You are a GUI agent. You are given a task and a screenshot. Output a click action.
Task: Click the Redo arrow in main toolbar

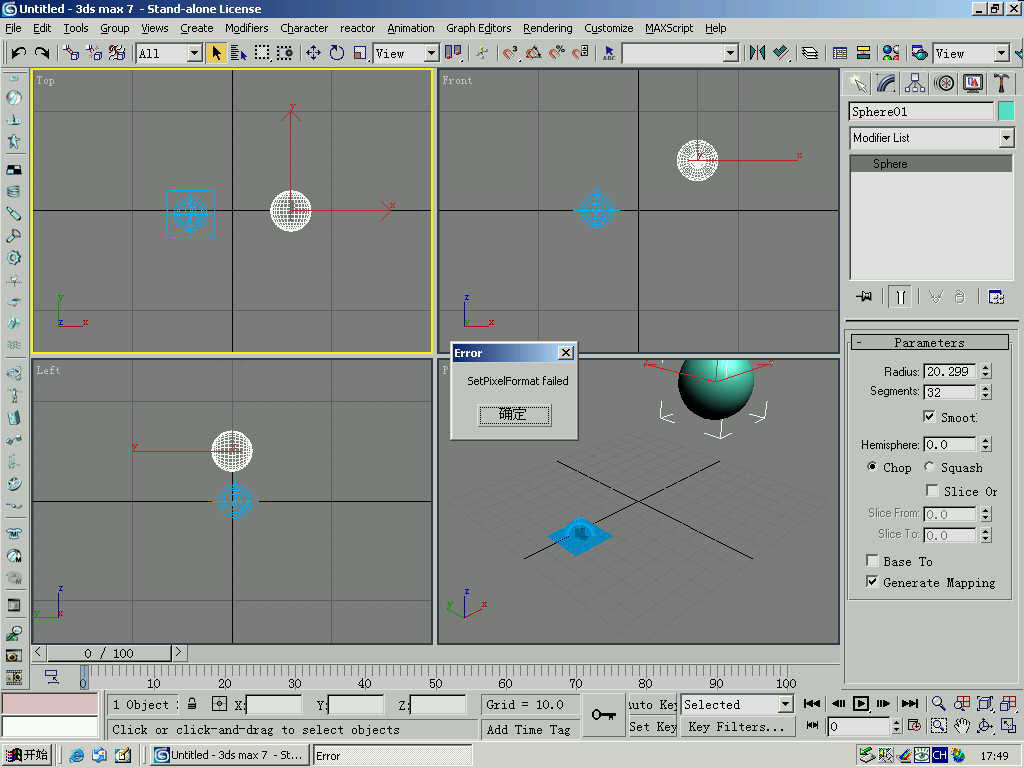[42, 53]
